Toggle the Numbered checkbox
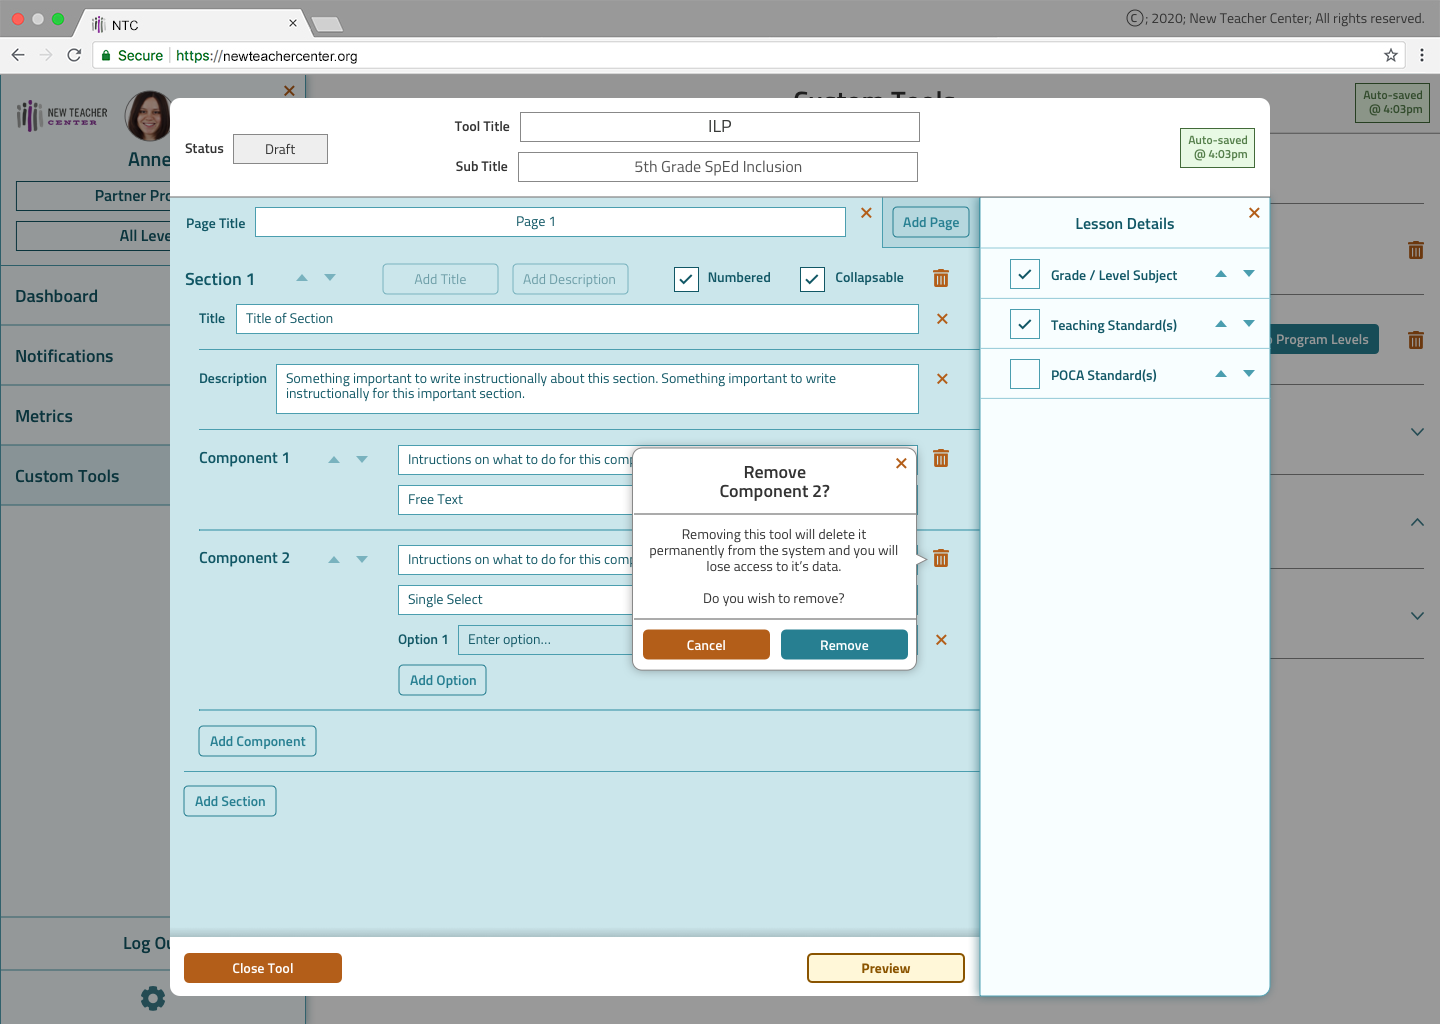This screenshot has width=1440, height=1024. 686,279
